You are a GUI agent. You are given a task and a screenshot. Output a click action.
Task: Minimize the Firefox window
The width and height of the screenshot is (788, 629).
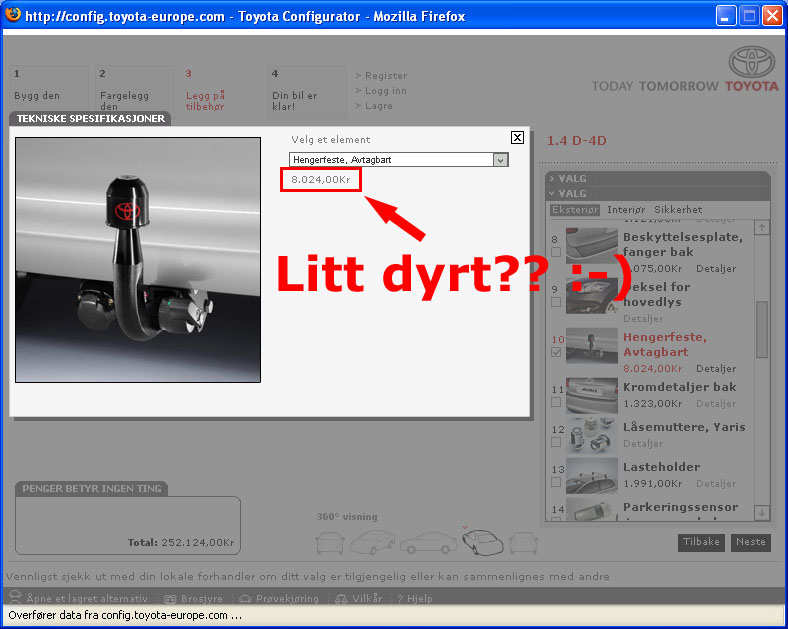tap(725, 16)
